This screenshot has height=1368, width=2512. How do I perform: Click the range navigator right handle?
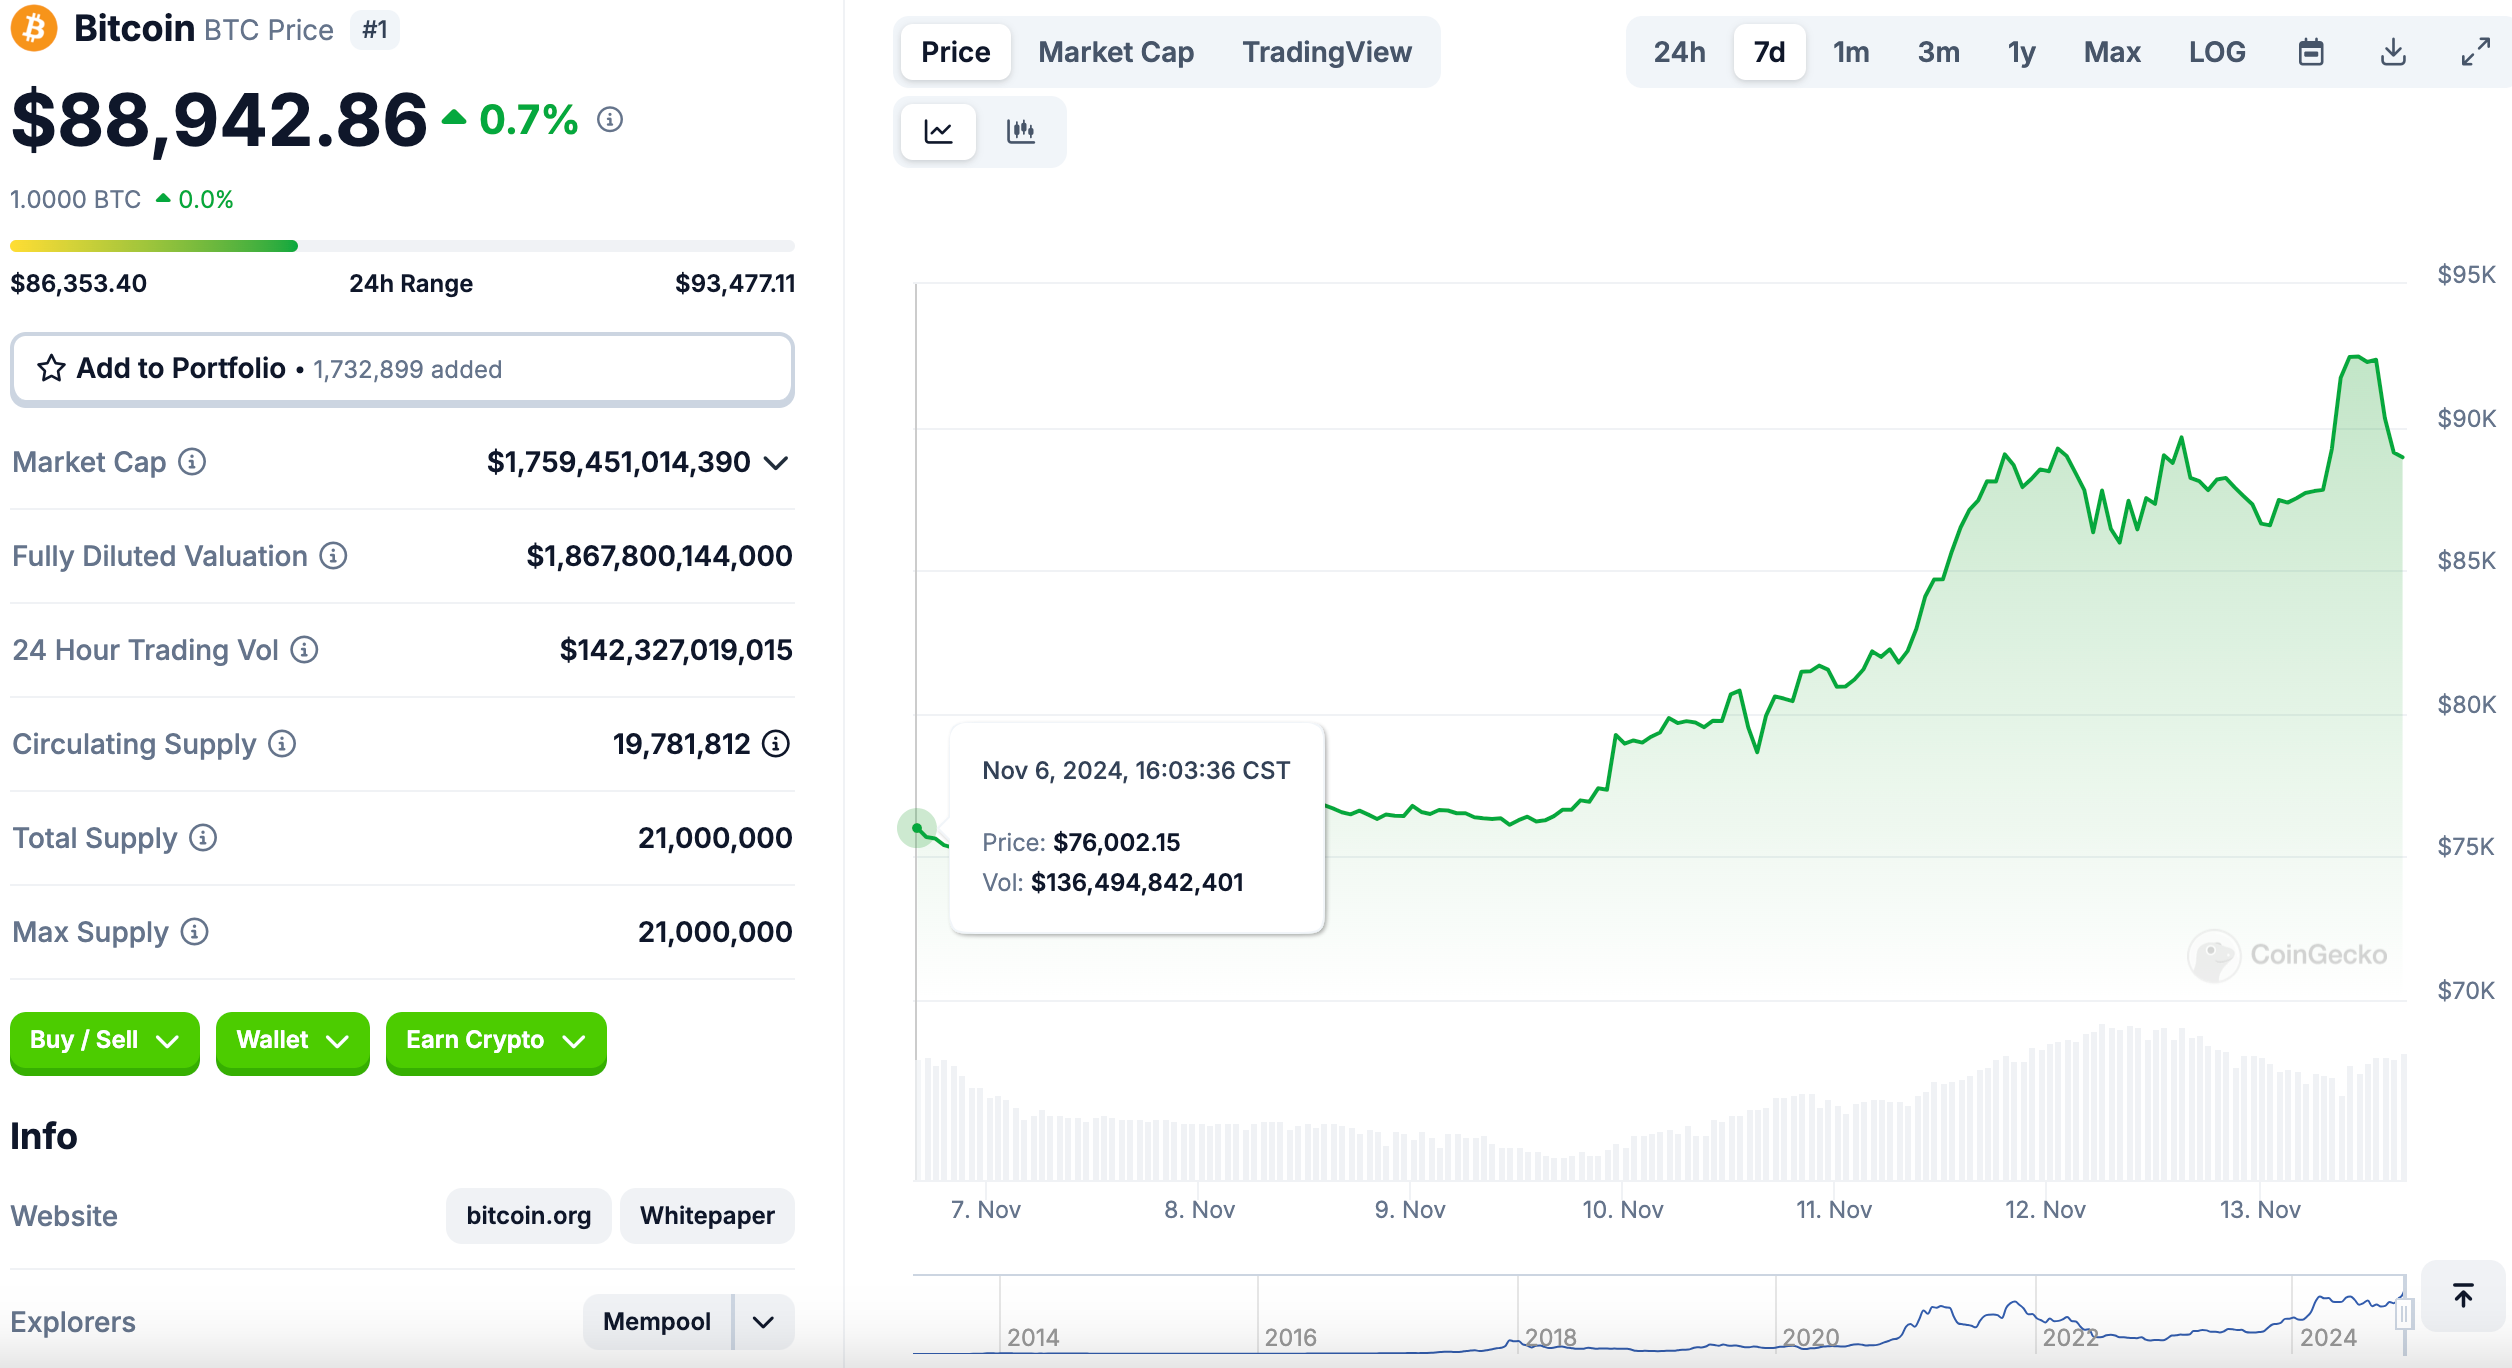[x=2404, y=1313]
